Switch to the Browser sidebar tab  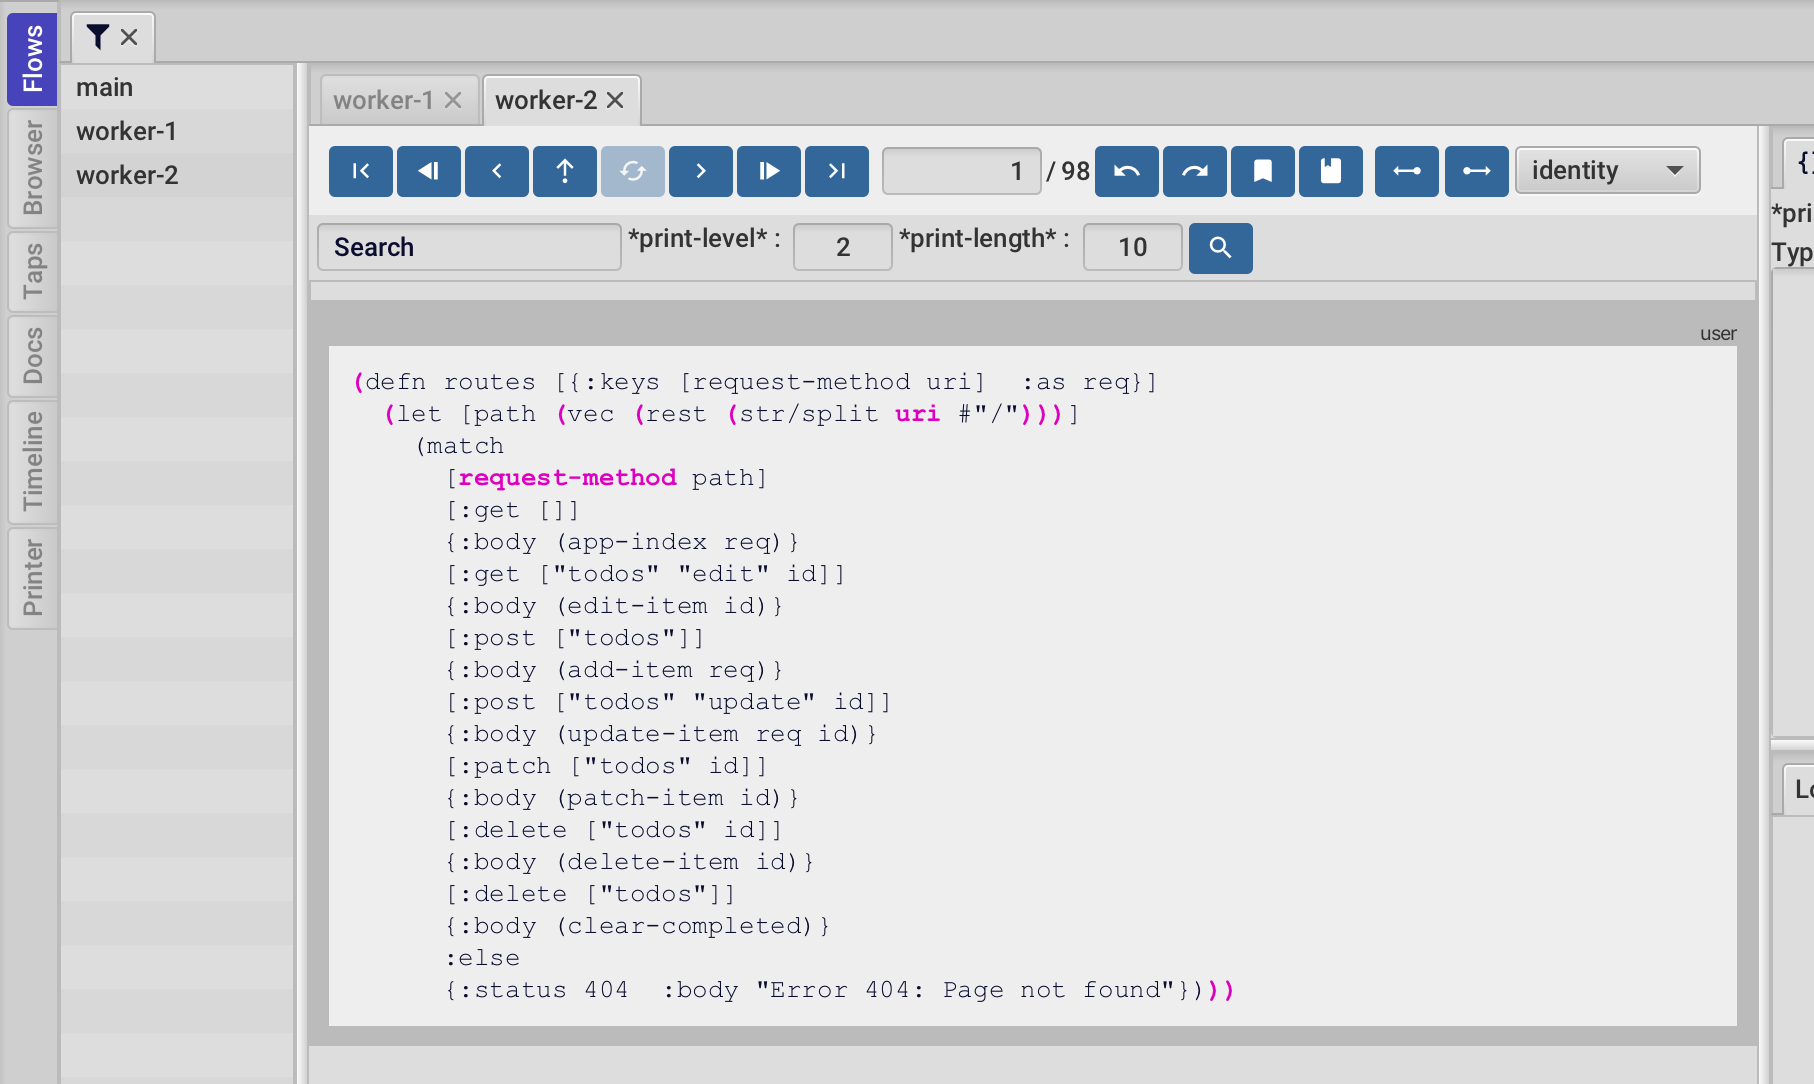(x=33, y=168)
